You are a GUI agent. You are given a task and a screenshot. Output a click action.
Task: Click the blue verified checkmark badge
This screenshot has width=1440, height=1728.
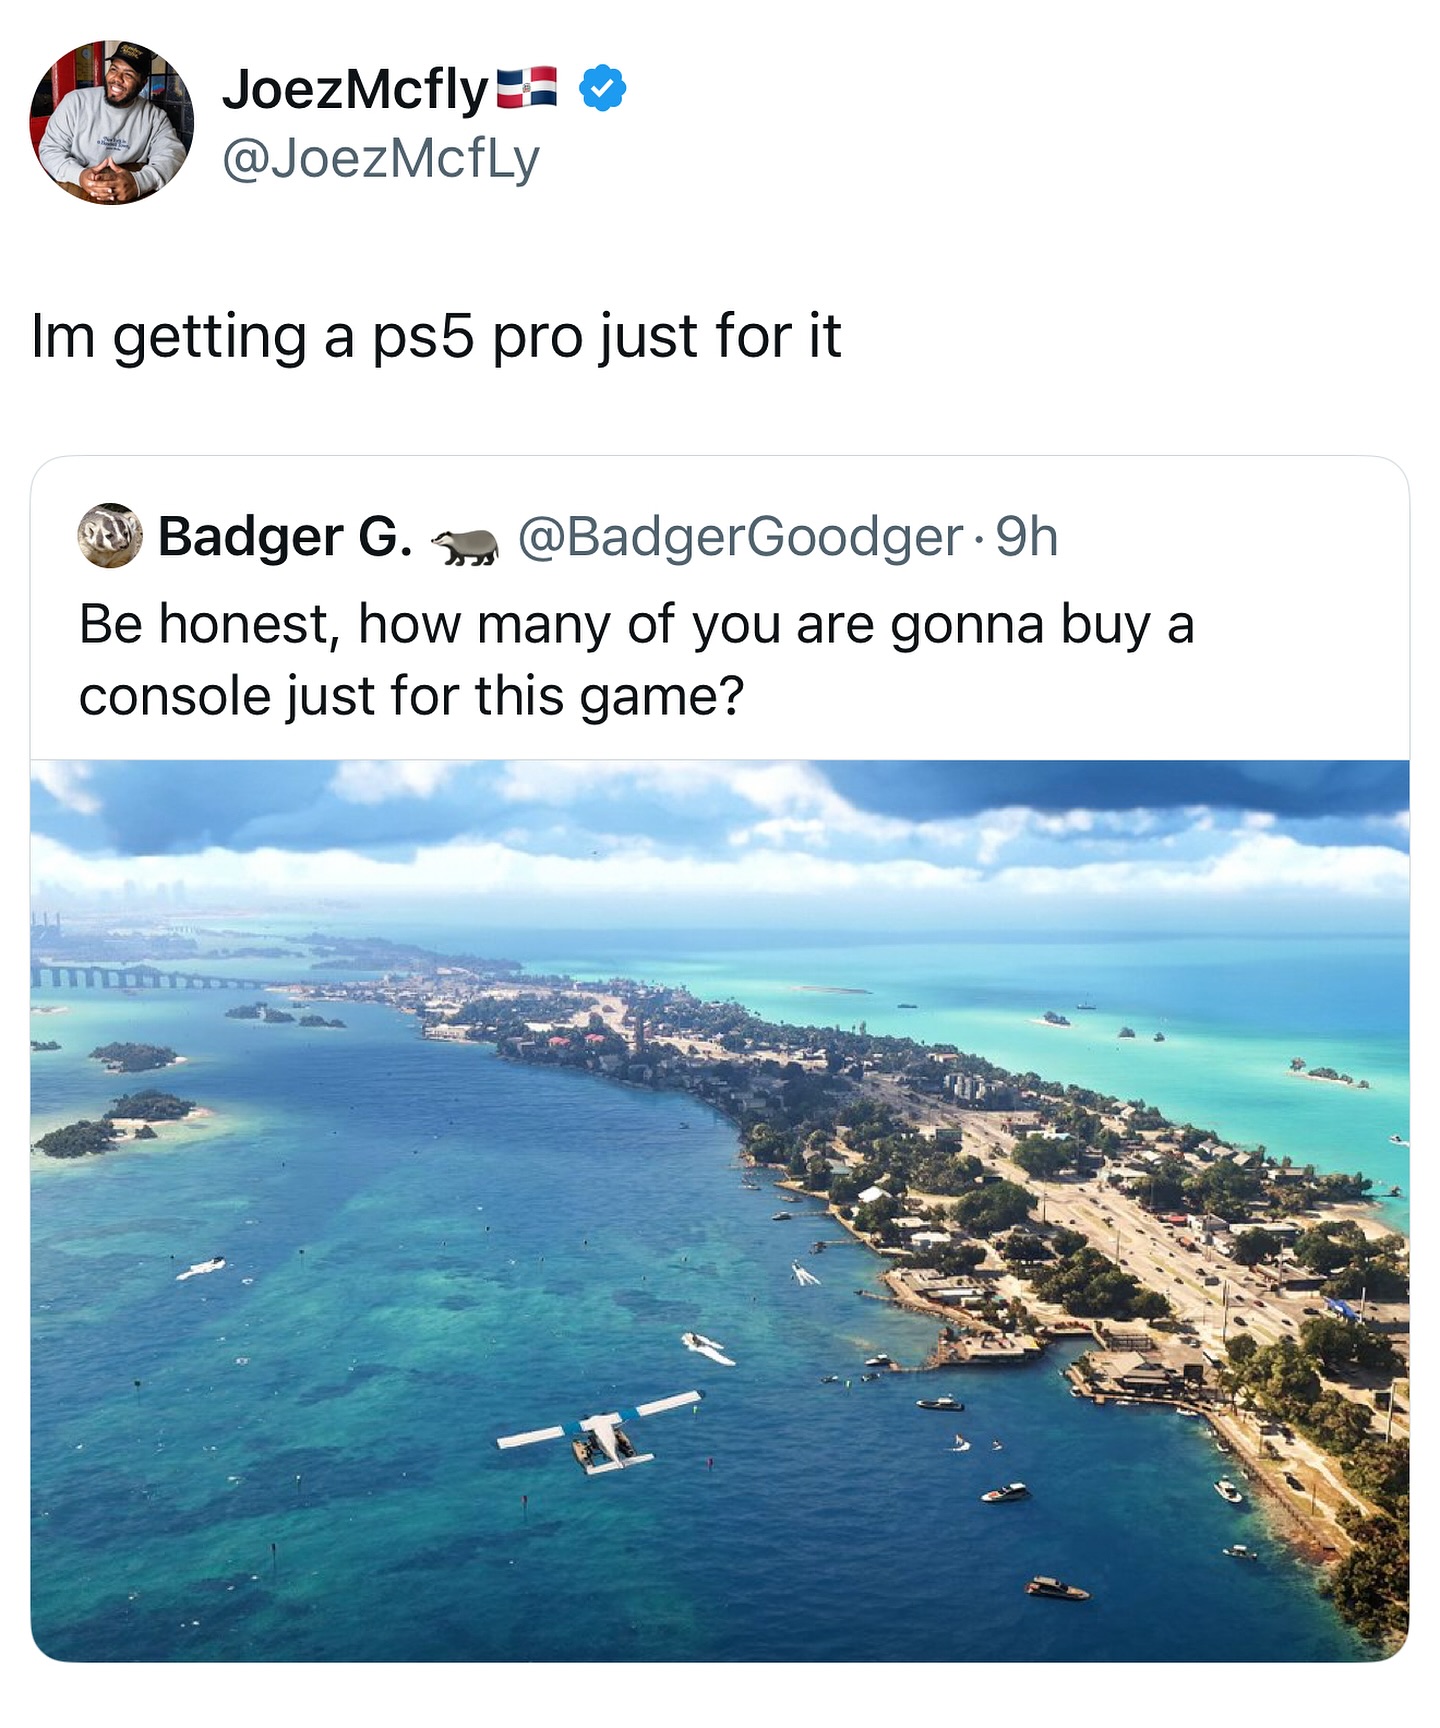(x=603, y=88)
